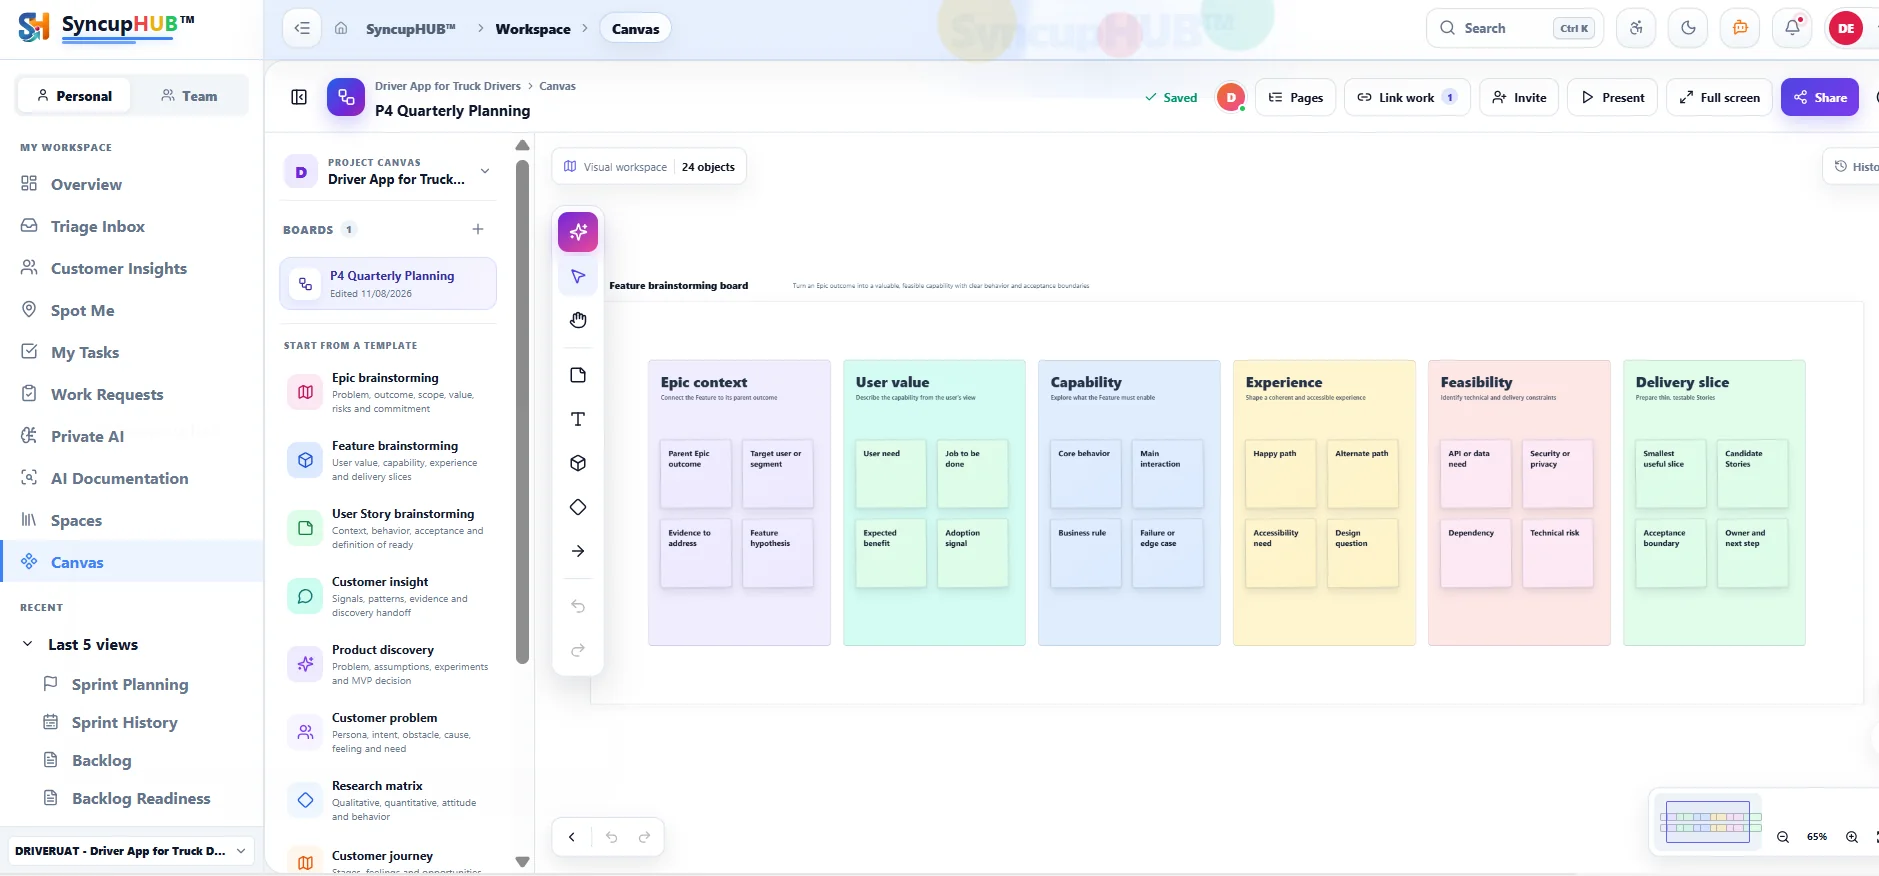Go to home icon in breadcrumb
Viewport: 1879px width, 876px height.
341,28
